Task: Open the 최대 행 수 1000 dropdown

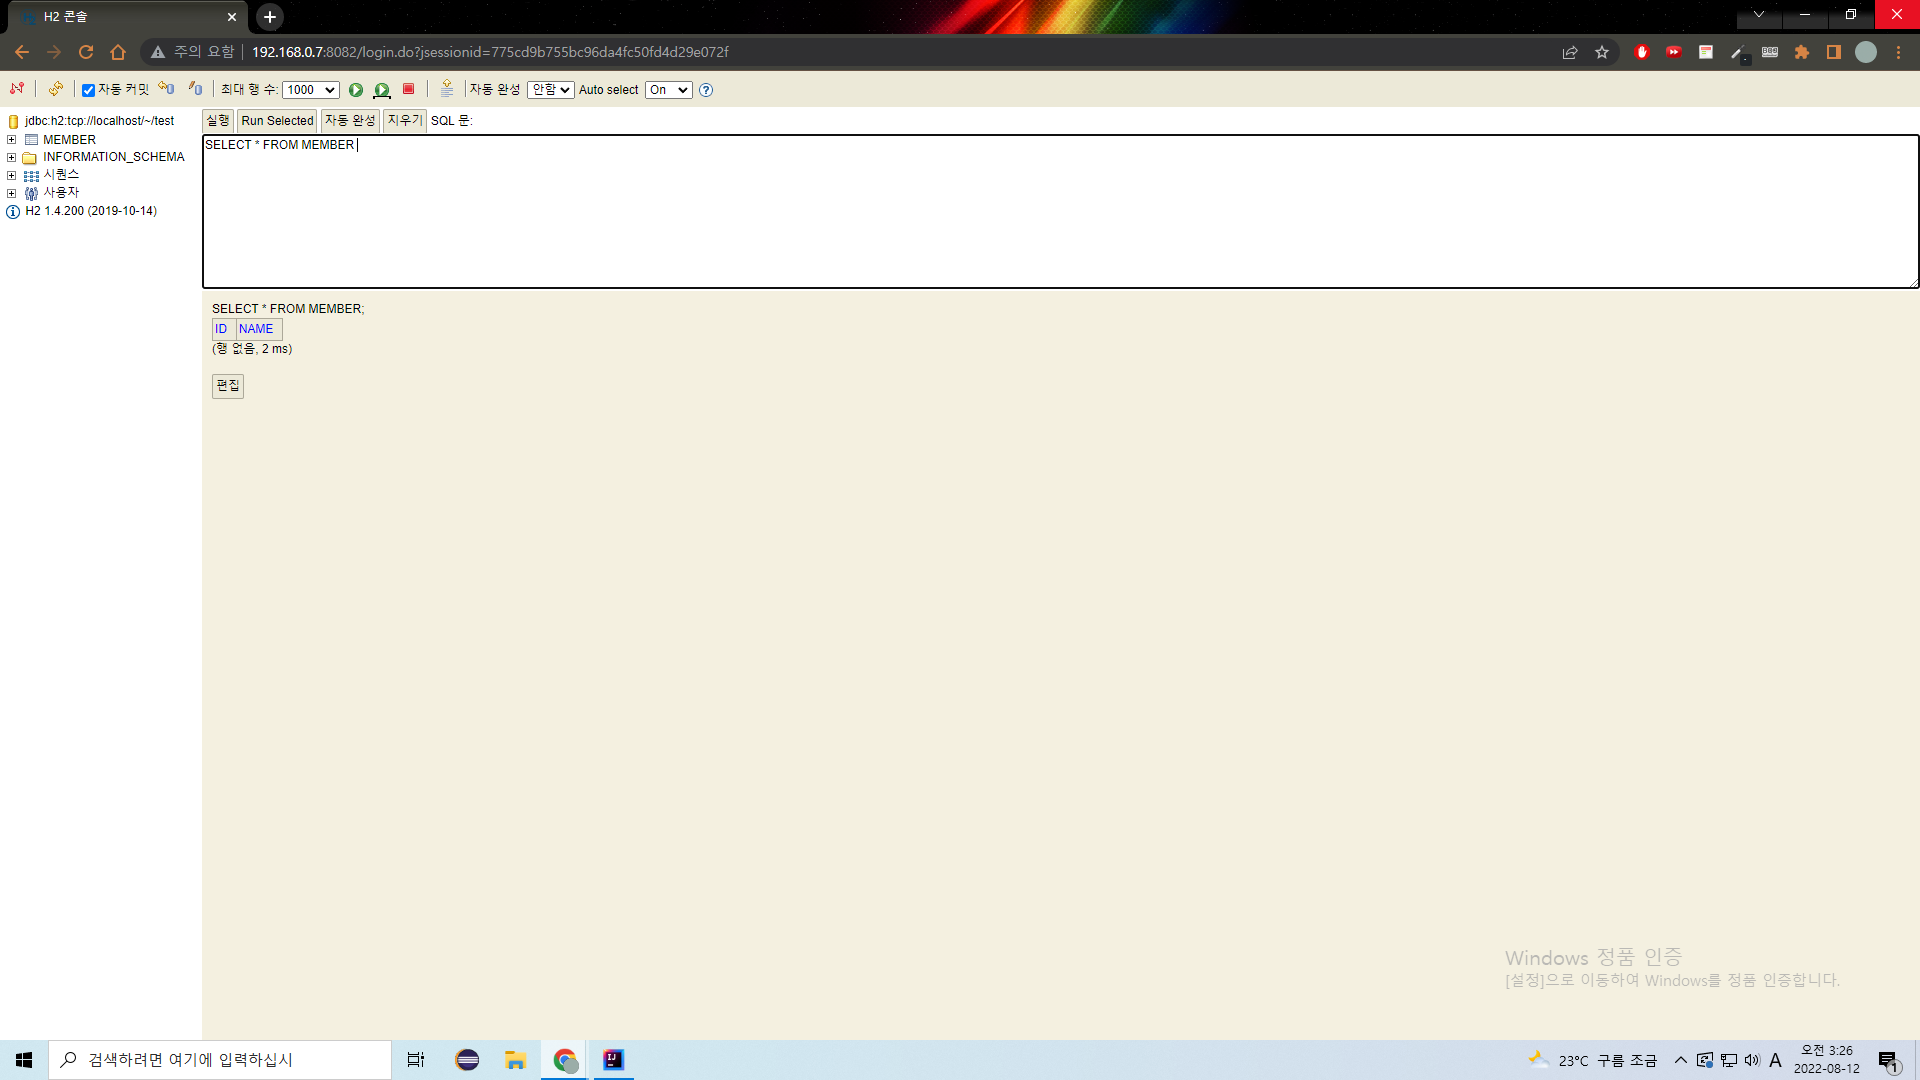Action: click(311, 90)
